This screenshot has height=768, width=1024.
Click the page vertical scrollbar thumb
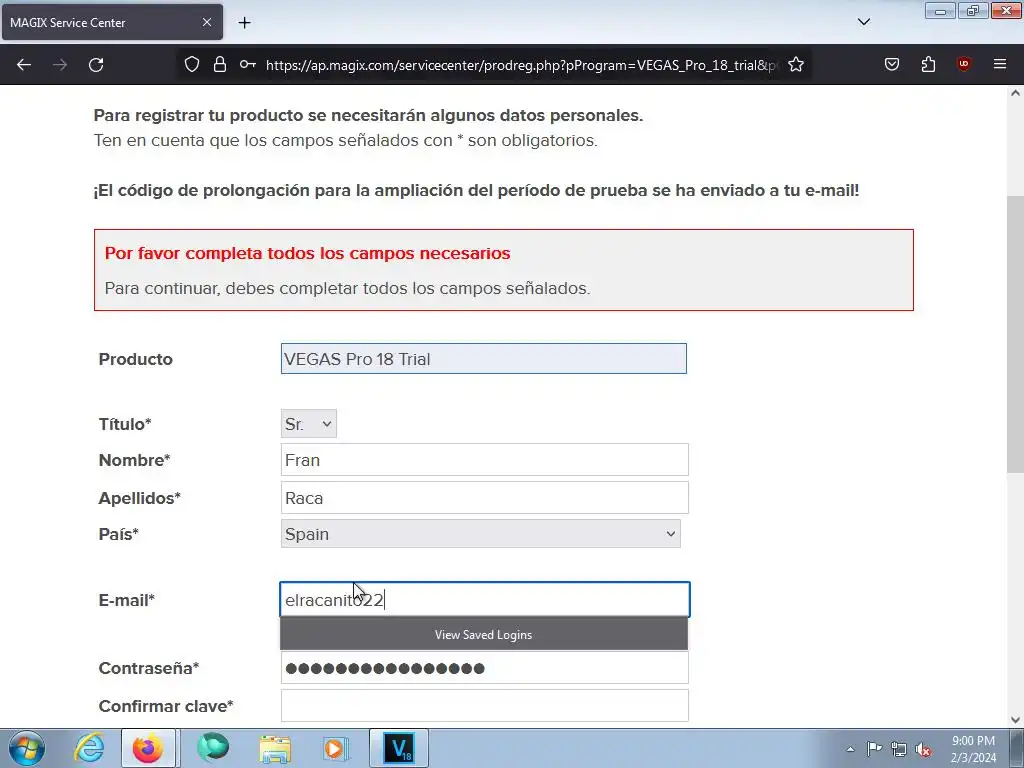(1015, 334)
